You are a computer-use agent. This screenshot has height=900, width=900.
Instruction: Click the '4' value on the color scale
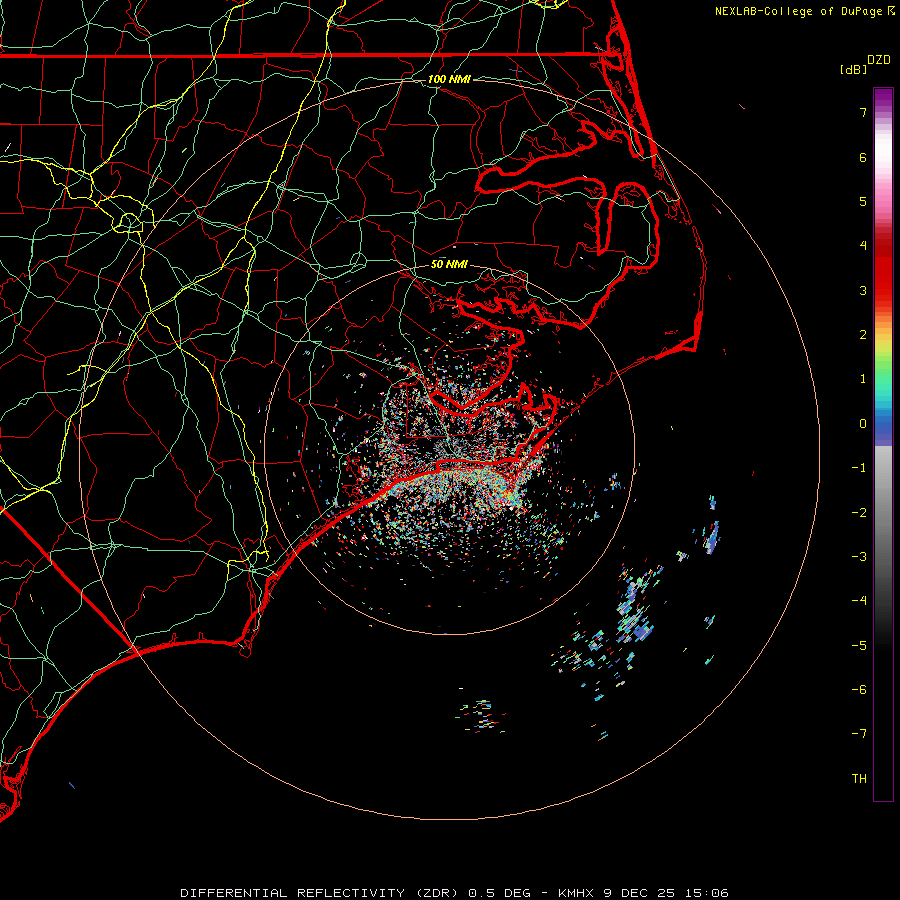point(863,246)
